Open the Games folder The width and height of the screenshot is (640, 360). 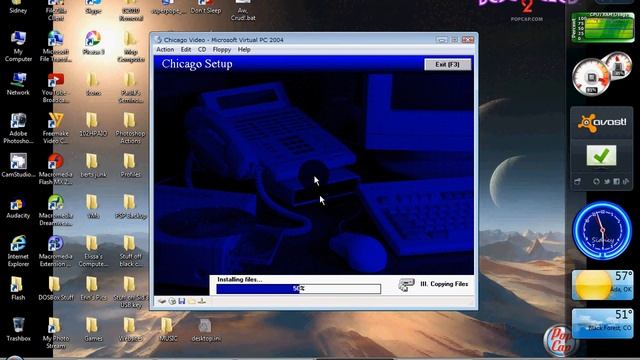[93, 330]
